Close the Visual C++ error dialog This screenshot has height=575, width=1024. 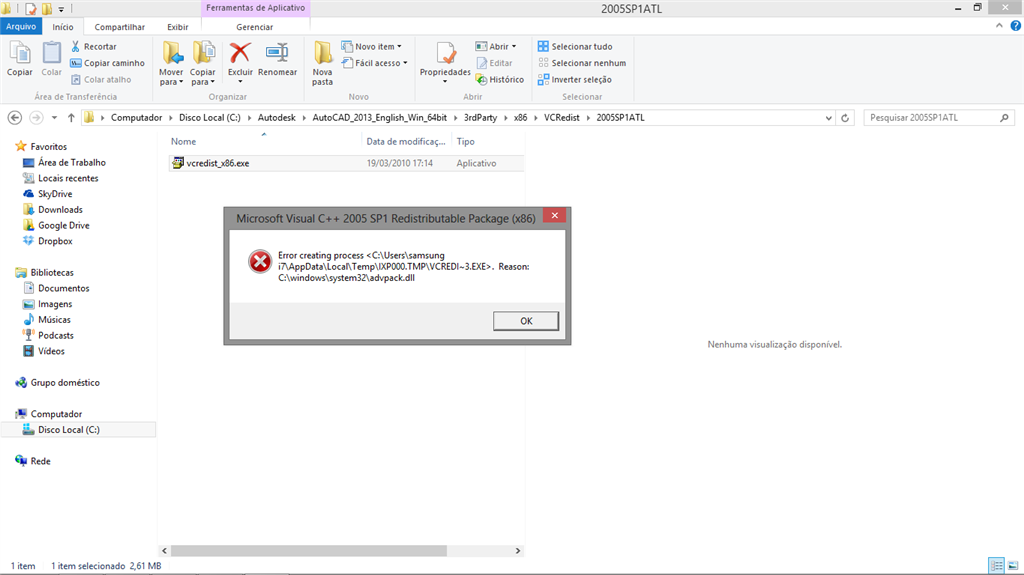[554, 216]
